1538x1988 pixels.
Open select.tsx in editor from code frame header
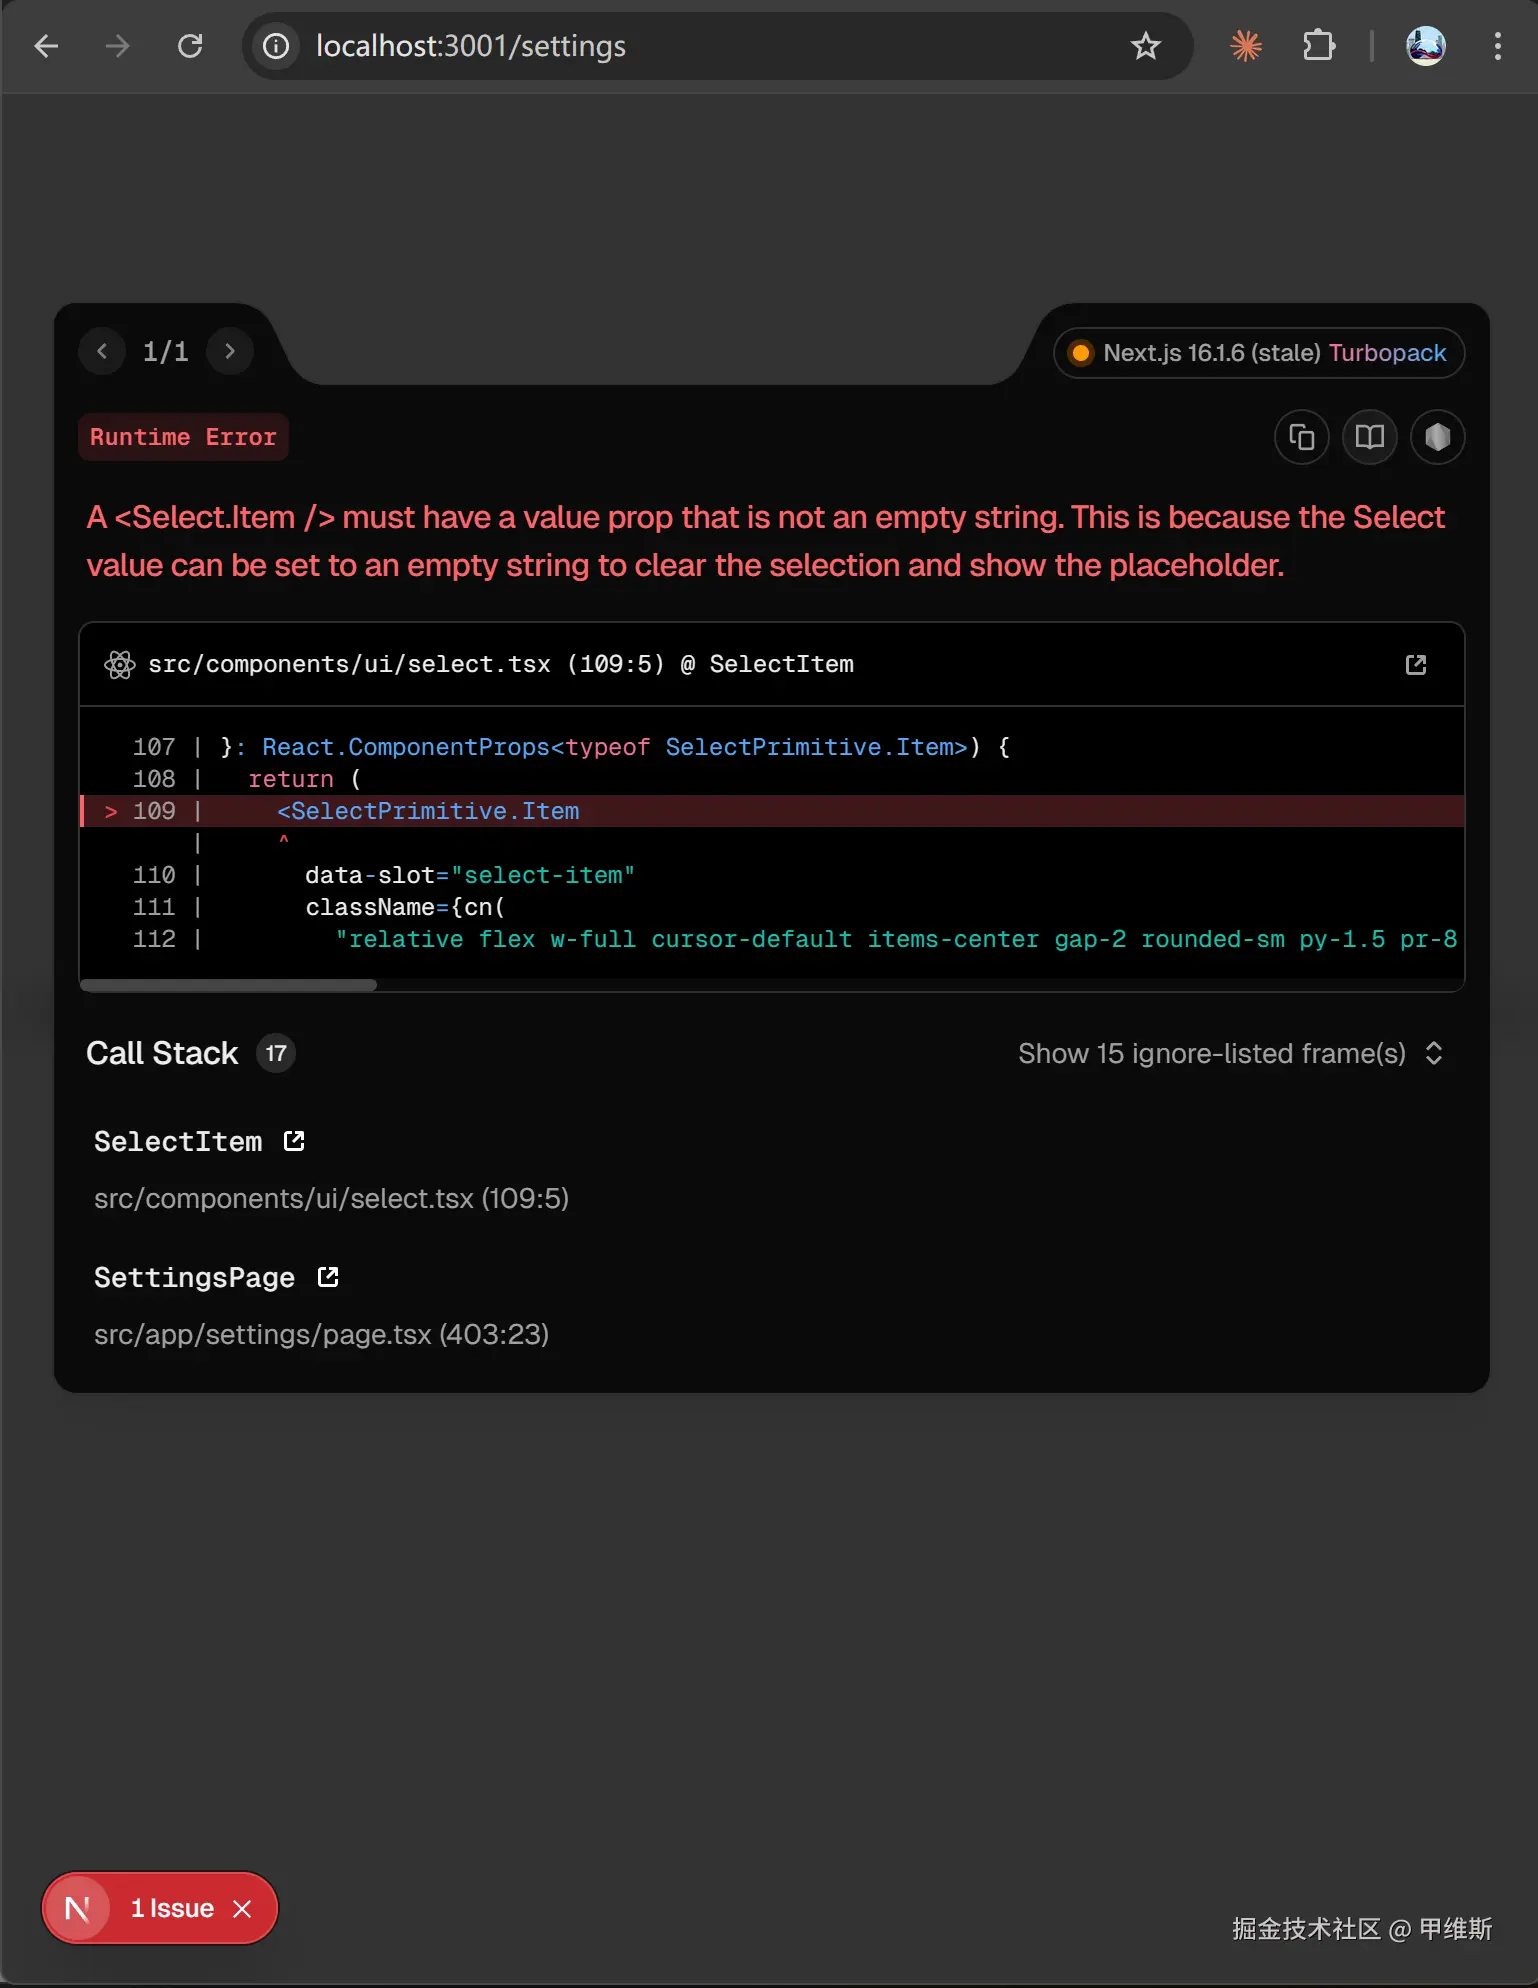1415,665
